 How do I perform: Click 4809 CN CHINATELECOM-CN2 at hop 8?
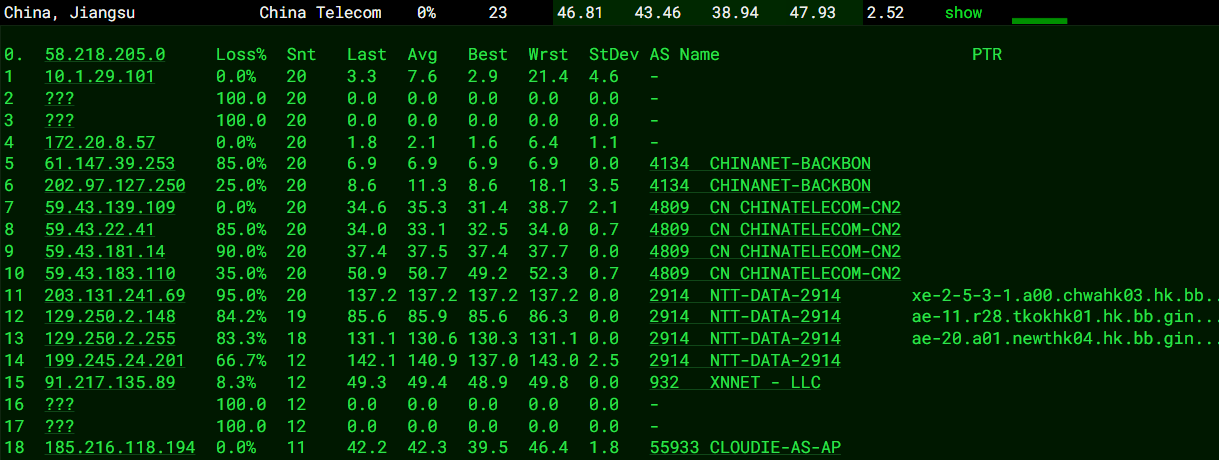pyautogui.click(x=775, y=230)
